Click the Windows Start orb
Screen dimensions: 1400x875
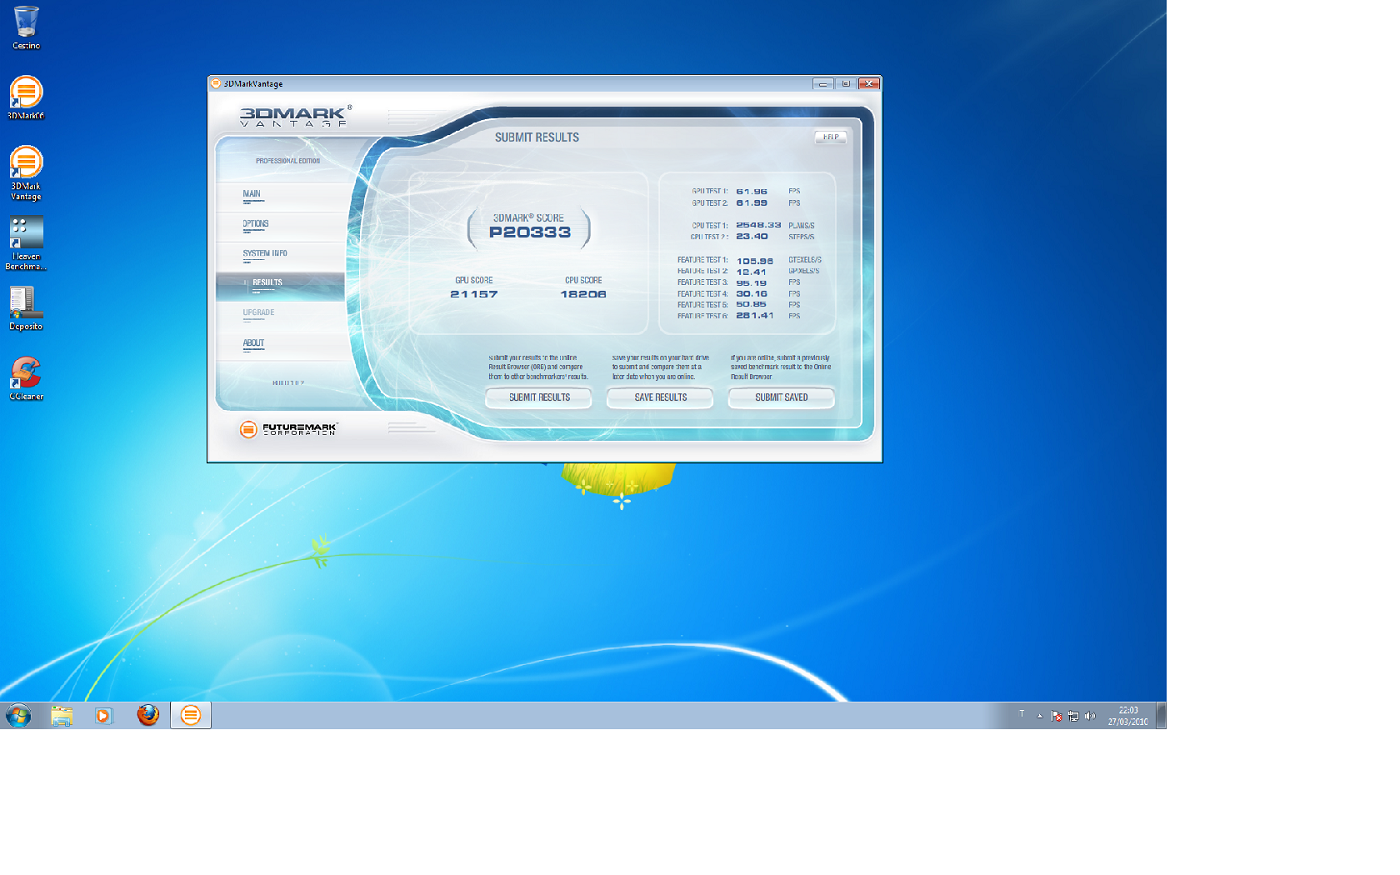click(x=18, y=715)
